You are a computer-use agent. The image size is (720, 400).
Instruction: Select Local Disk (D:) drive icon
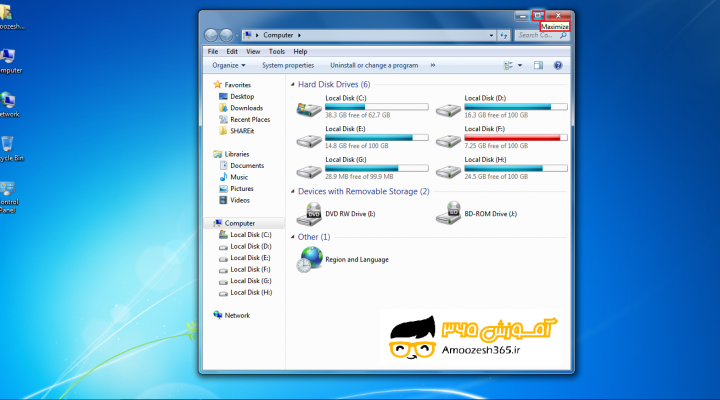[448, 109]
